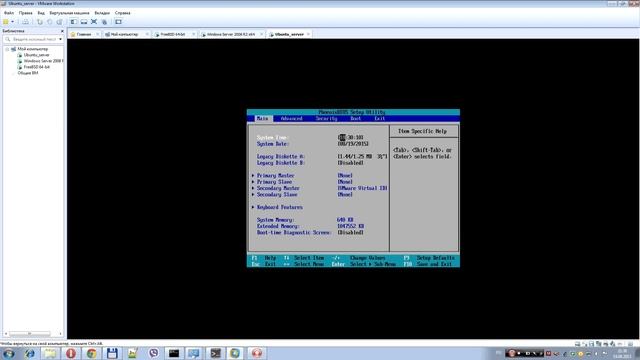
Task: Open Internet Explorer from the taskbar
Action: [x=29, y=353]
